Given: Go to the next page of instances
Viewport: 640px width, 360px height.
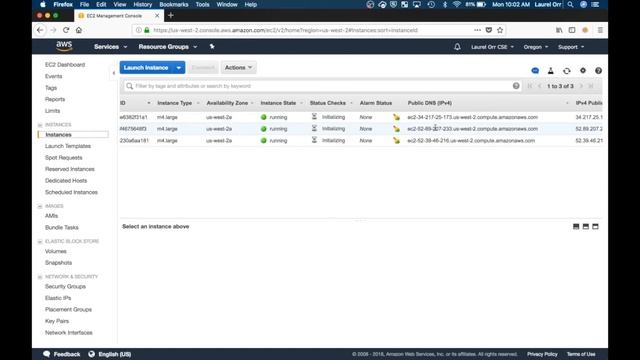Looking at the screenshot, I should (581, 86).
